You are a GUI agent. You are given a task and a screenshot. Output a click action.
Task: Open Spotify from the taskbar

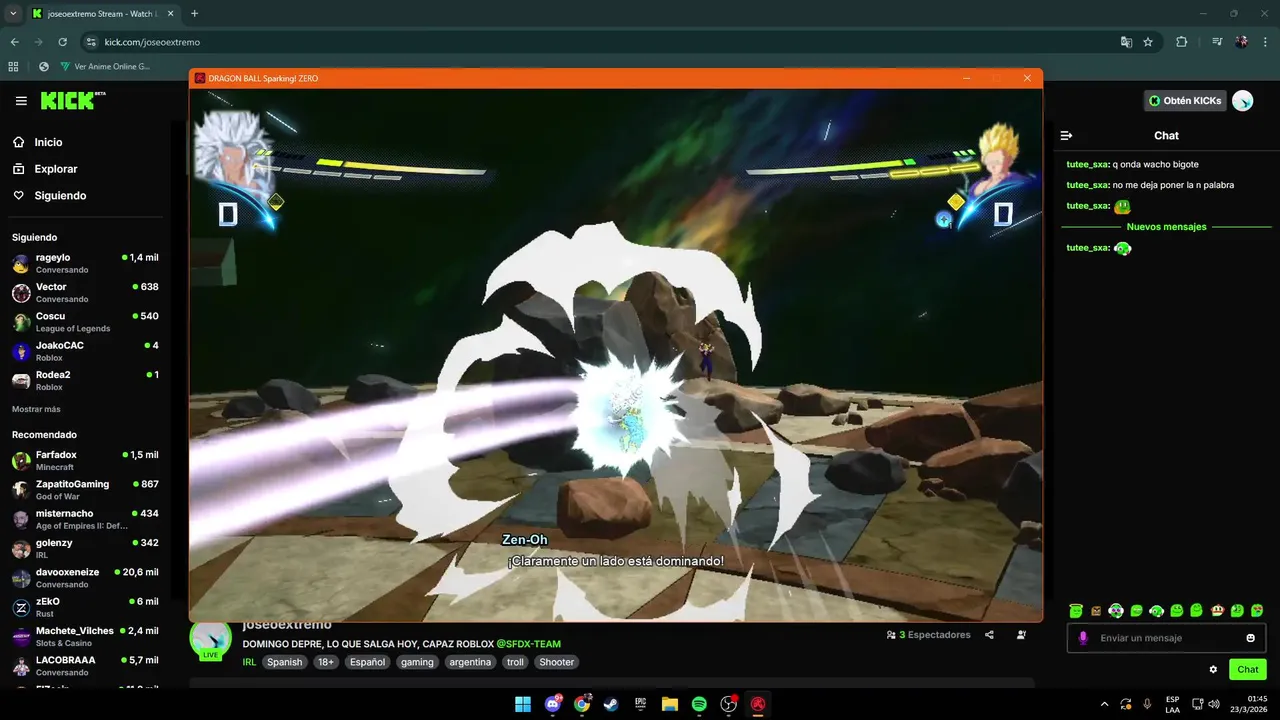(x=699, y=704)
